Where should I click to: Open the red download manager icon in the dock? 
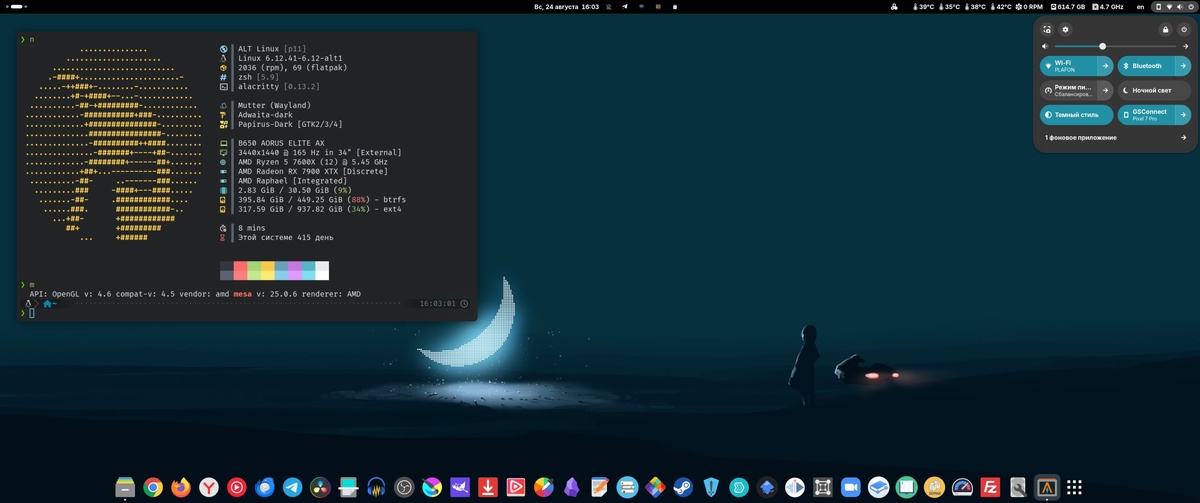tap(488, 487)
